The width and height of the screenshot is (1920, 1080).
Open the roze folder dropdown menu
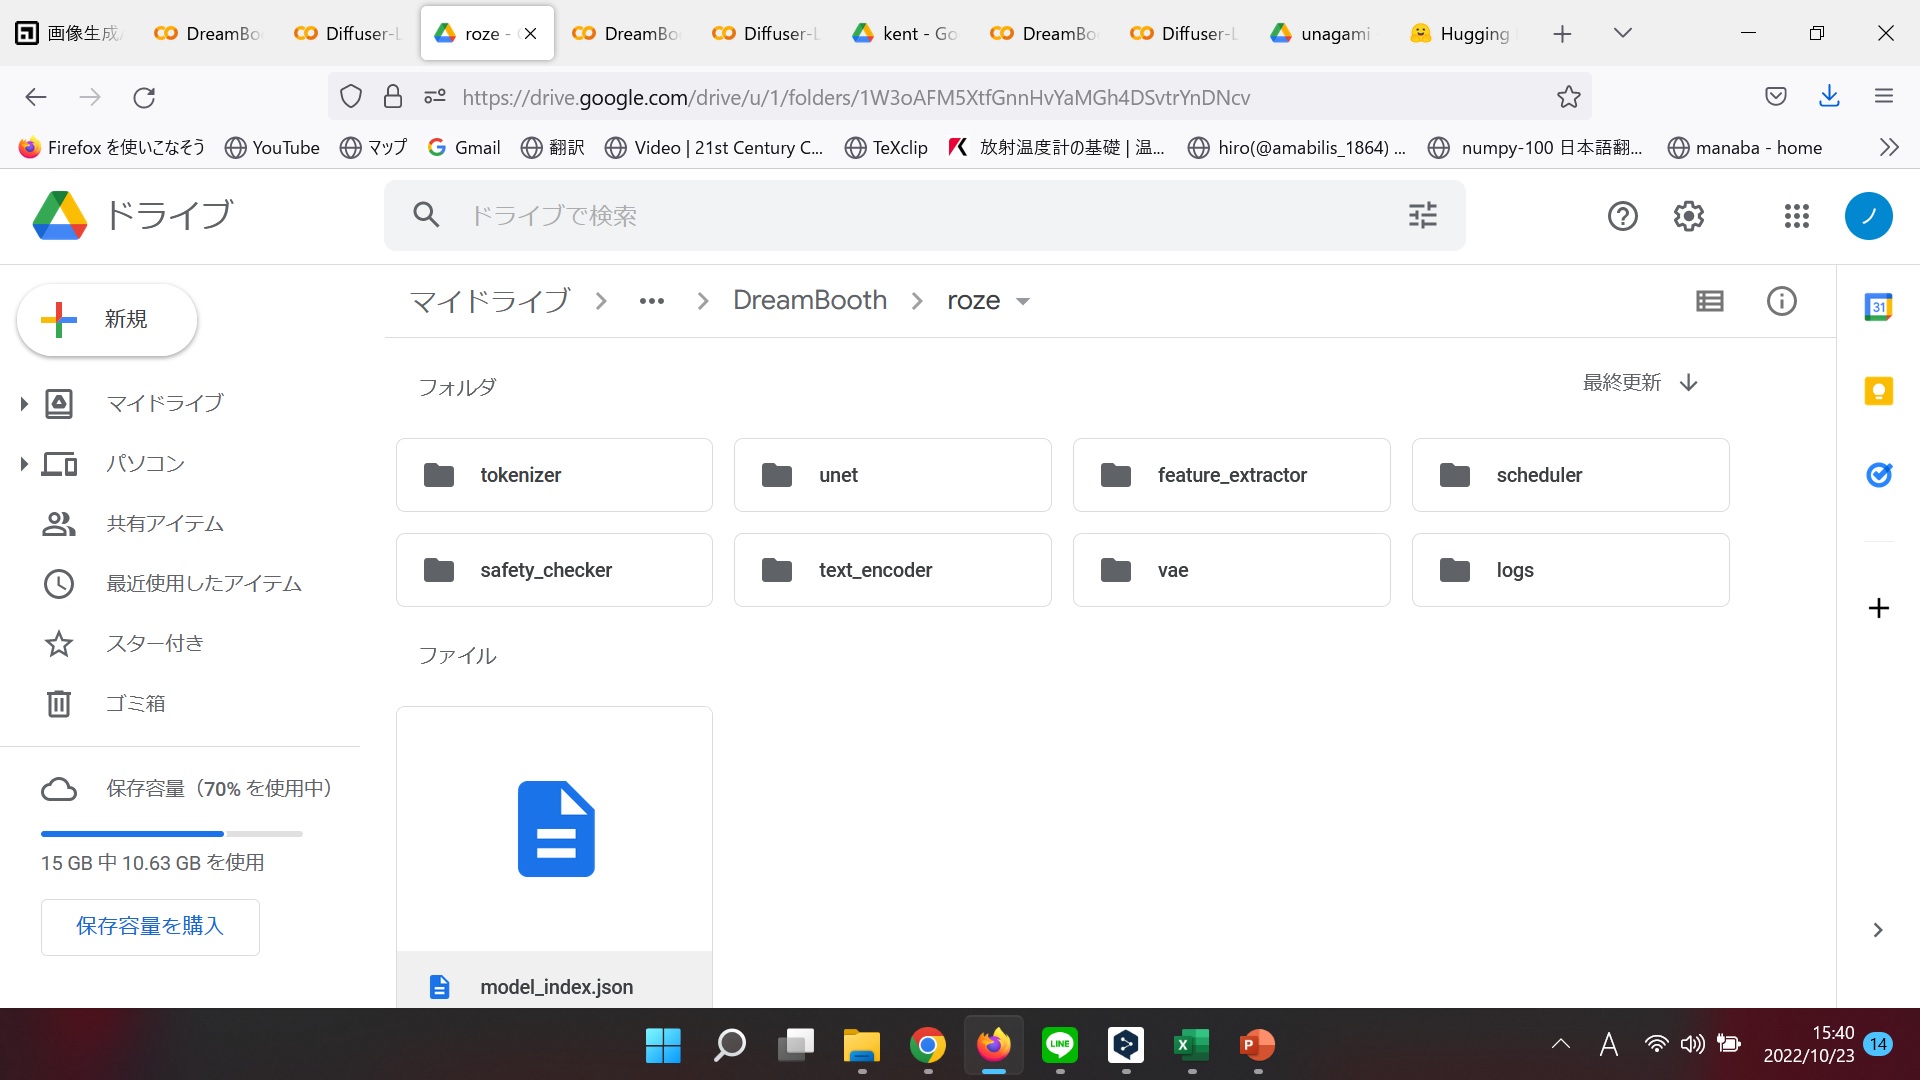tap(1022, 301)
